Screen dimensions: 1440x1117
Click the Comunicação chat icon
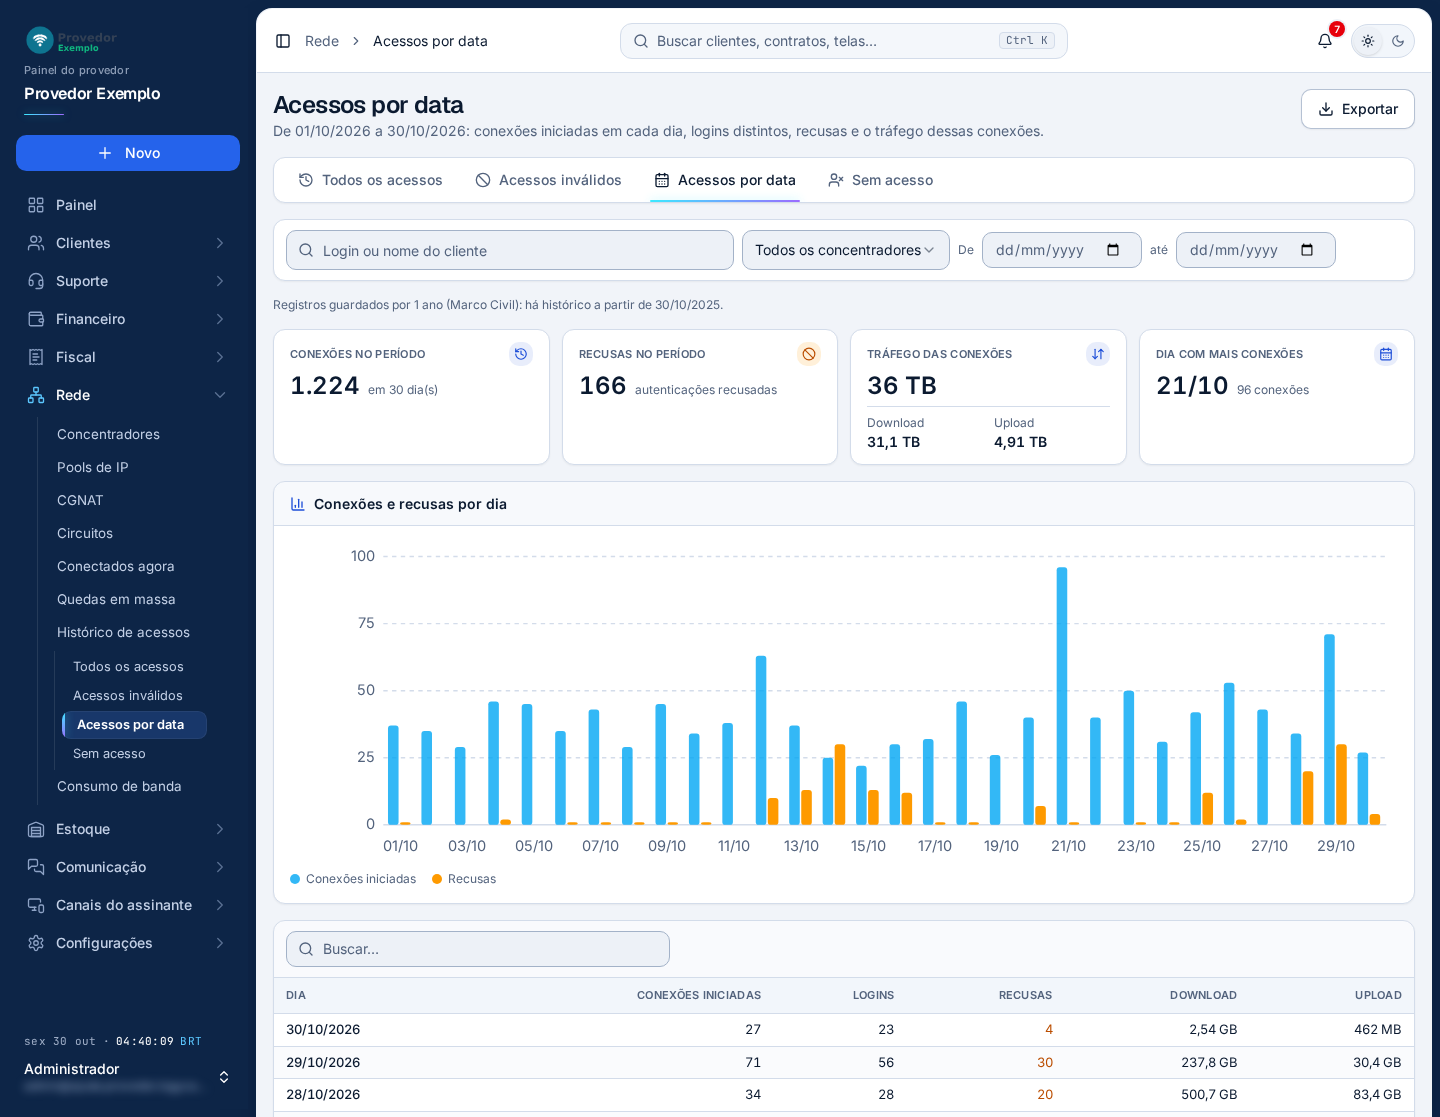(36, 867)
